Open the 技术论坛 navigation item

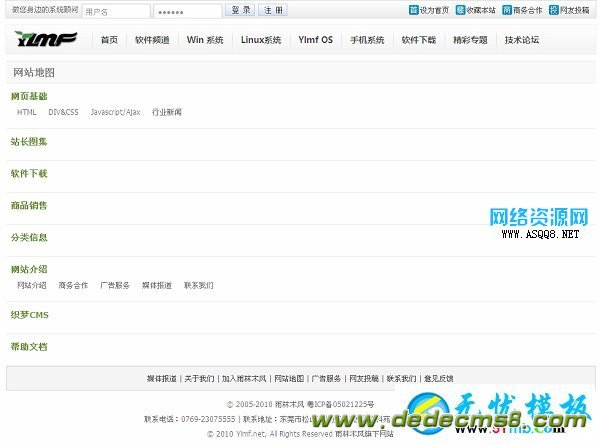tap(521, 41)
